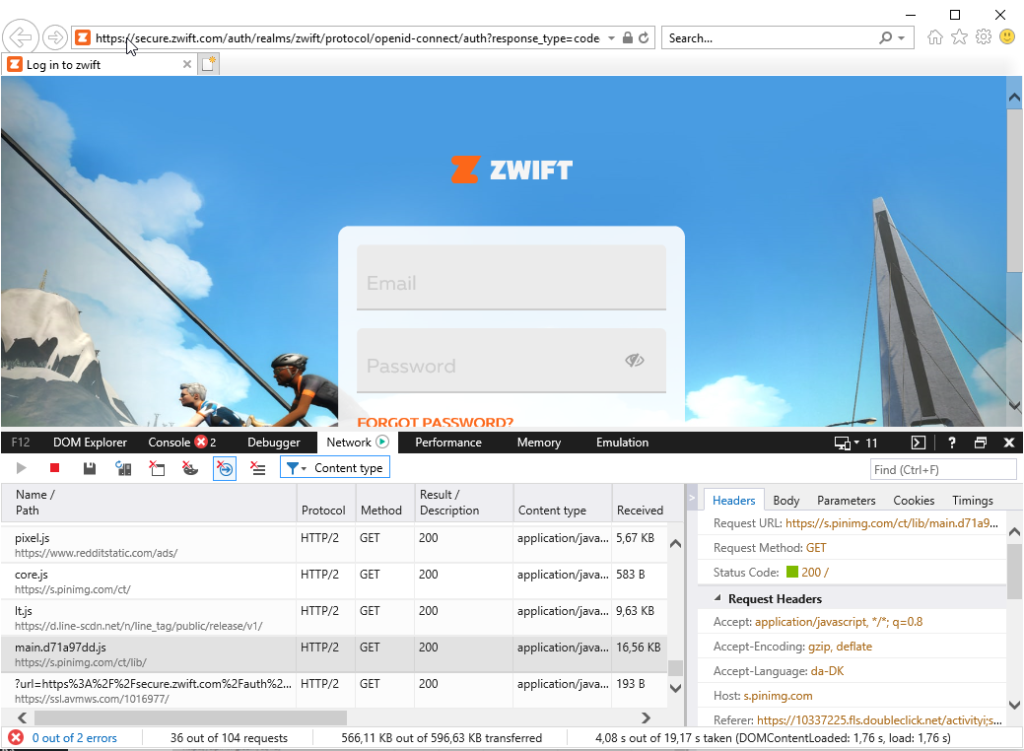This screenshot has height=751, width=1024.
Task: Go back with the browser back arrow
Action: [20, 37]
